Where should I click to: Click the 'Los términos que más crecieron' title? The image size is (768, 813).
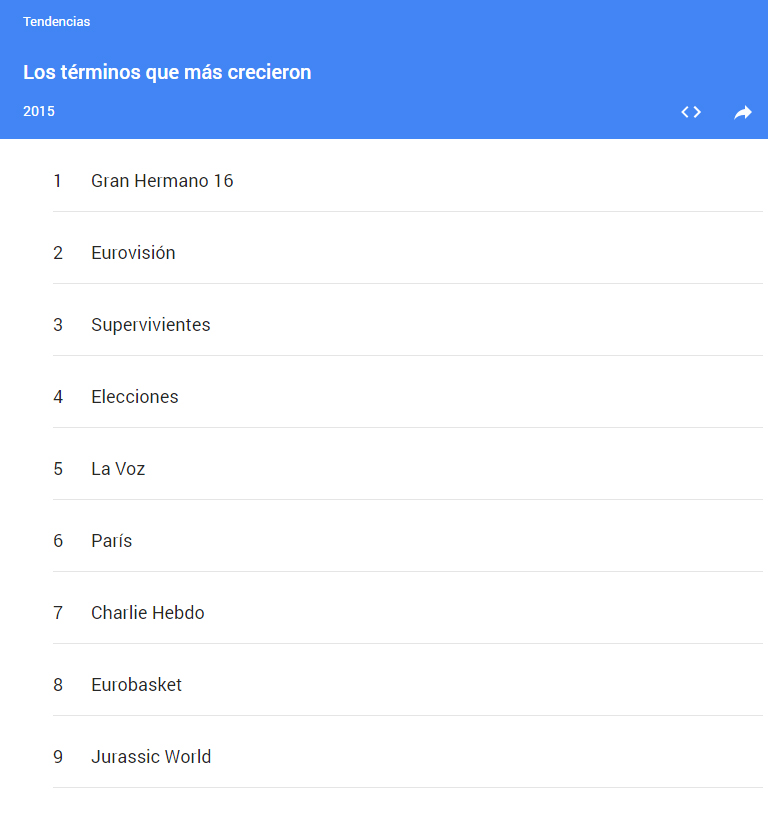click(167, 72)
